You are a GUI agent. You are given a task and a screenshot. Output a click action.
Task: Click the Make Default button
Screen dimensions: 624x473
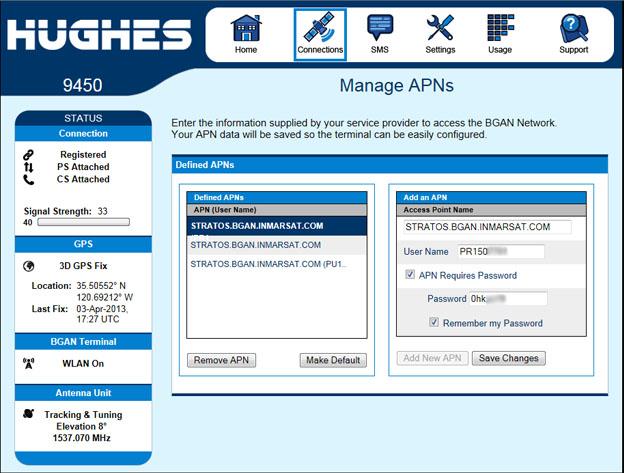tap(333, 360)
